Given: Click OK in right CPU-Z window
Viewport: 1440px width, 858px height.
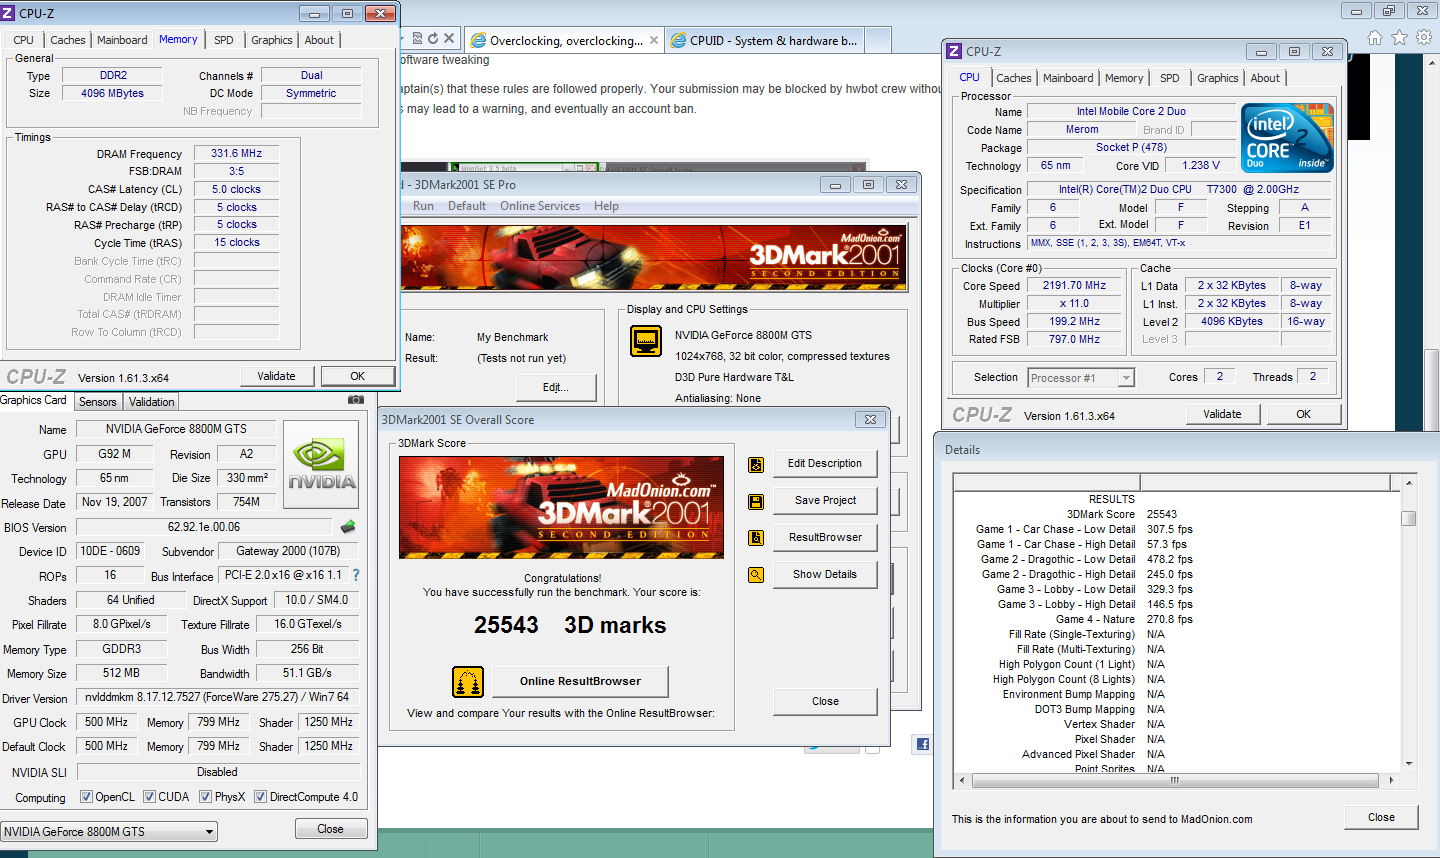Looking at the screenshot, I should pos(1304,414).
